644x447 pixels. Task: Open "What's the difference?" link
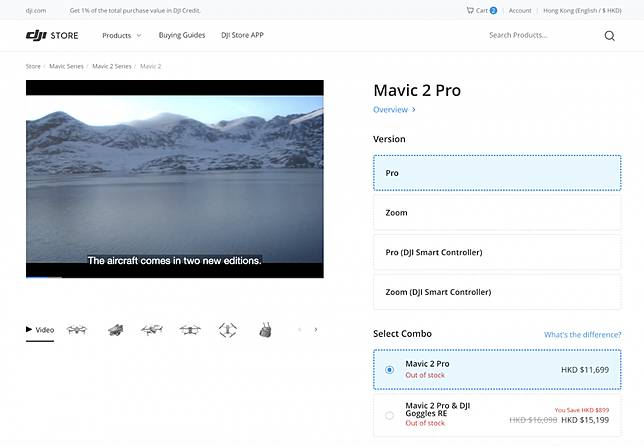click(581, 334)
